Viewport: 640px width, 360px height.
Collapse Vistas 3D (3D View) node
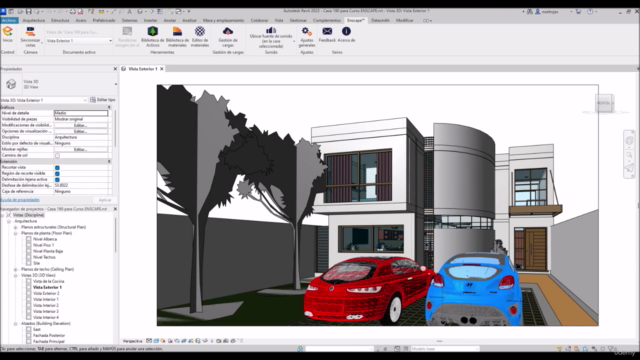[x=16, y=276]
